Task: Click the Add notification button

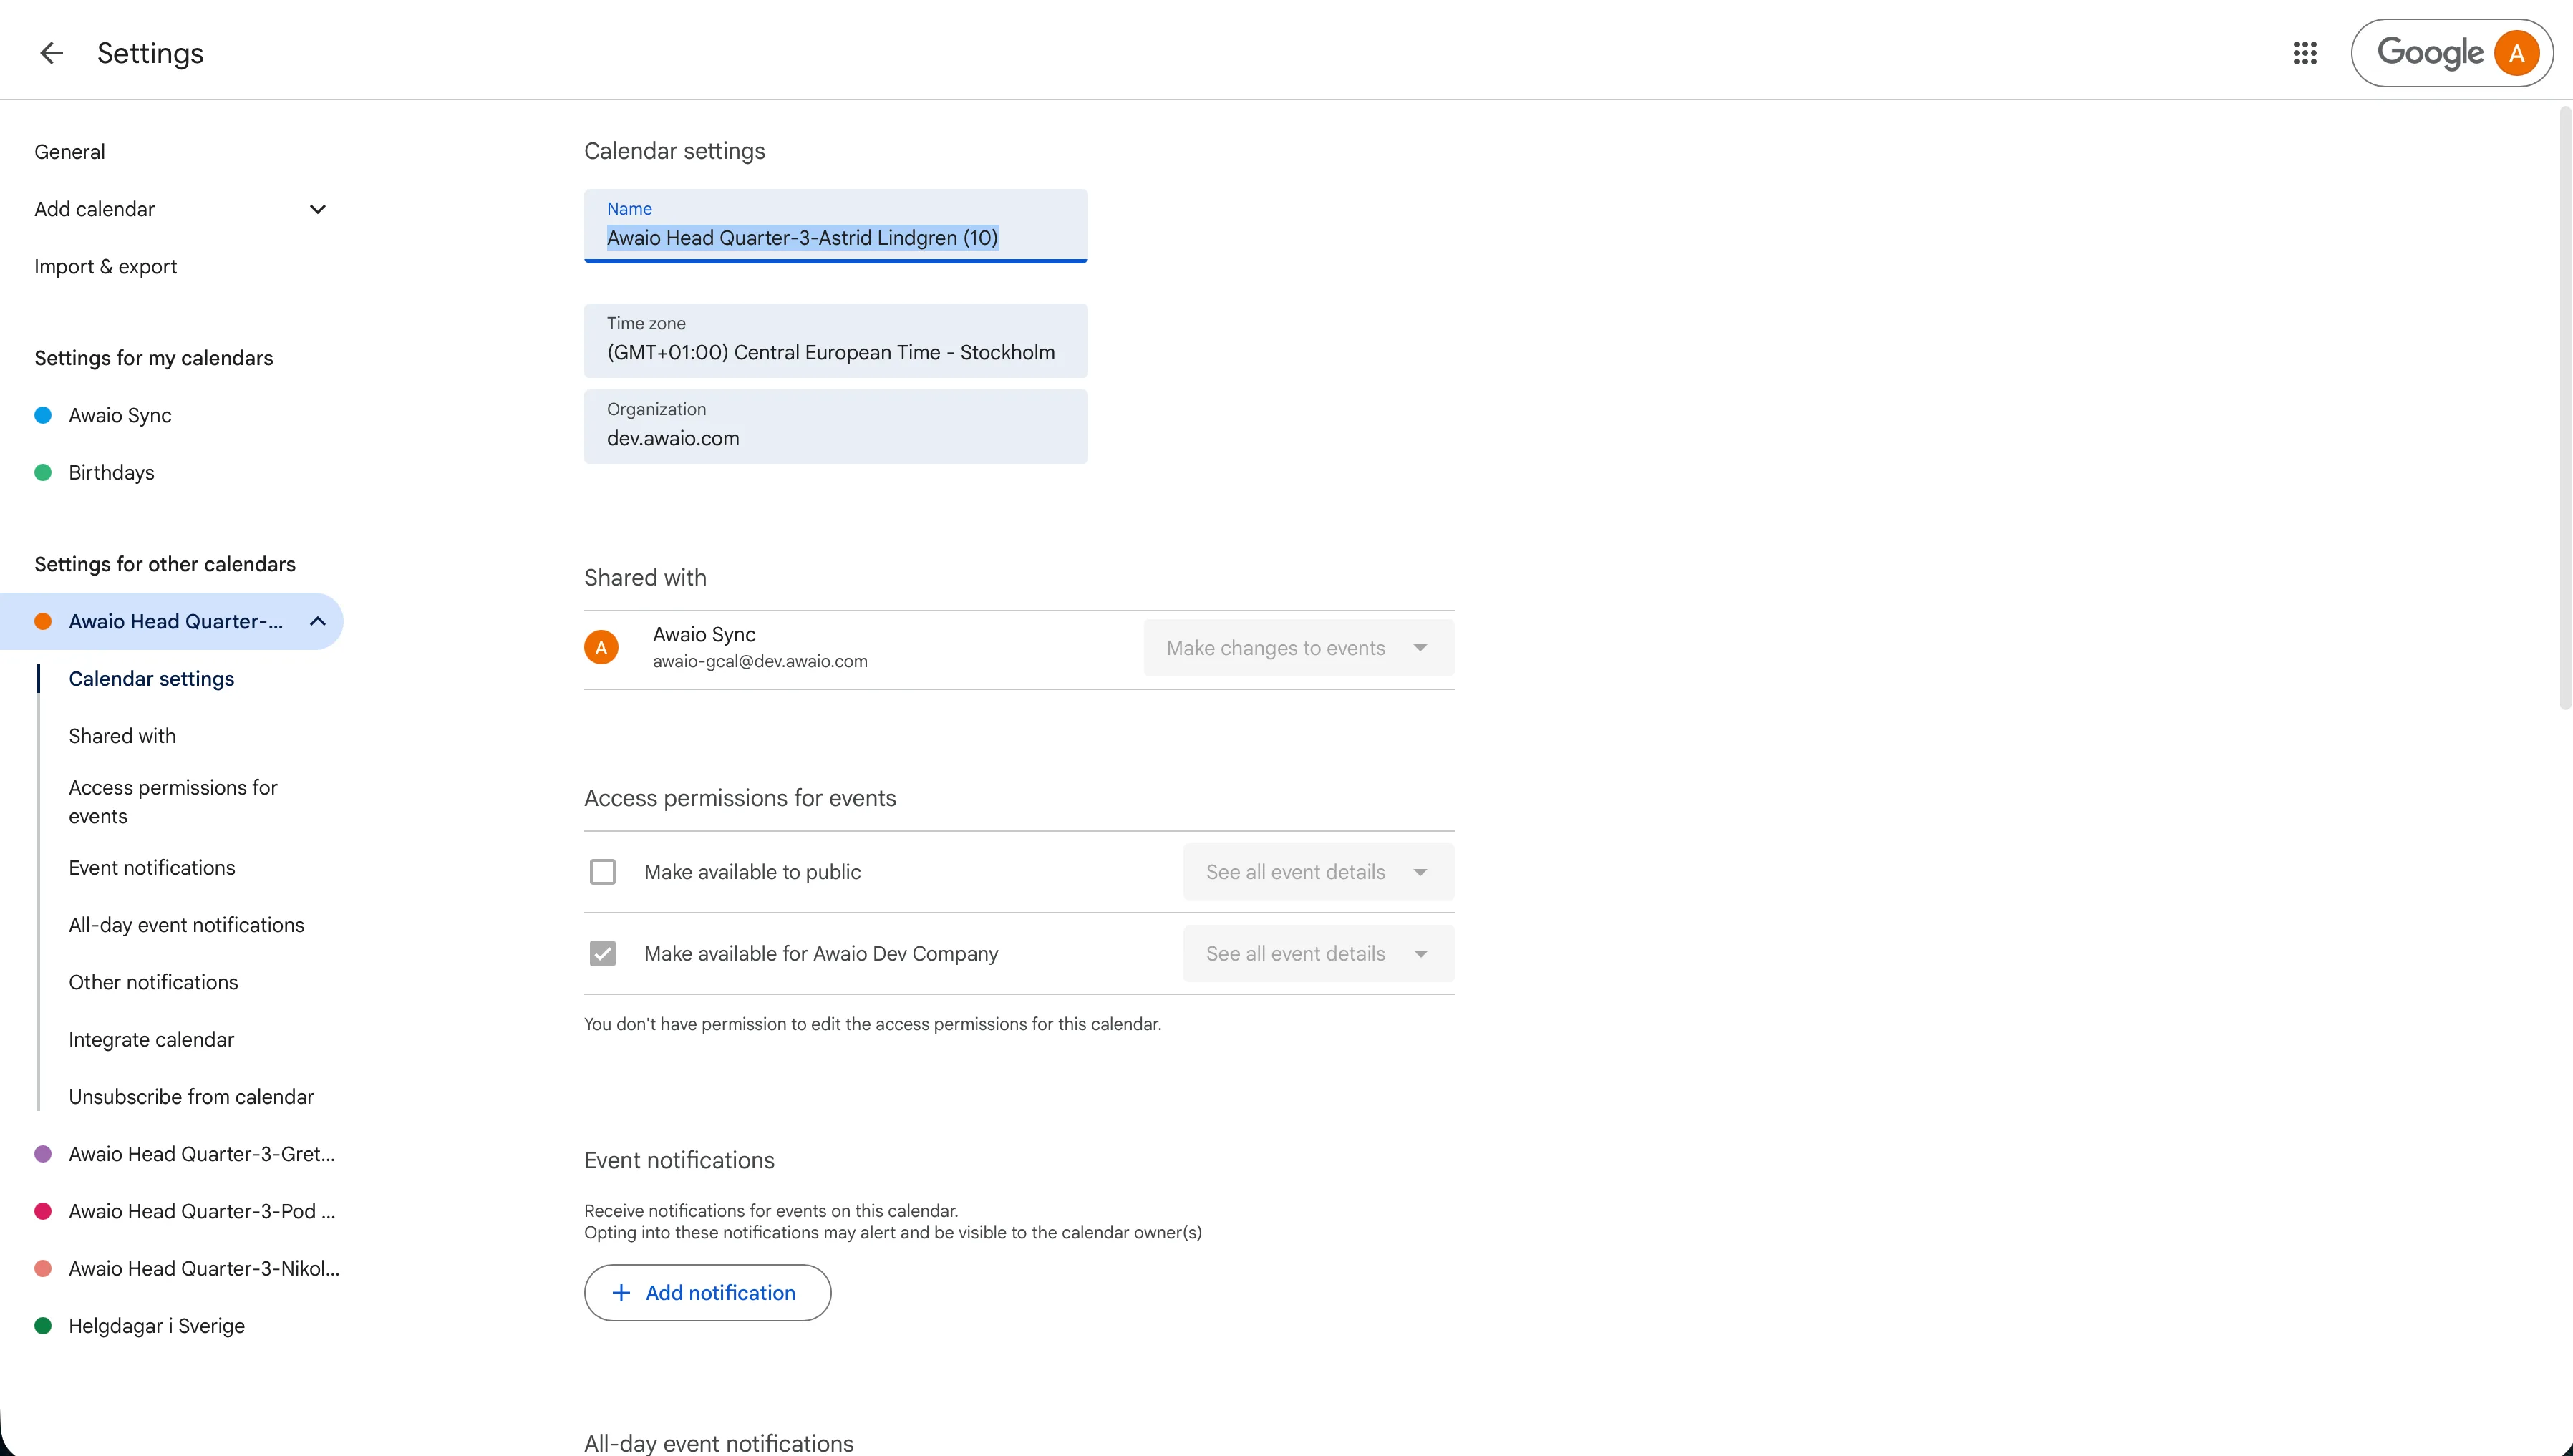Action: [x=707, y=1293]
